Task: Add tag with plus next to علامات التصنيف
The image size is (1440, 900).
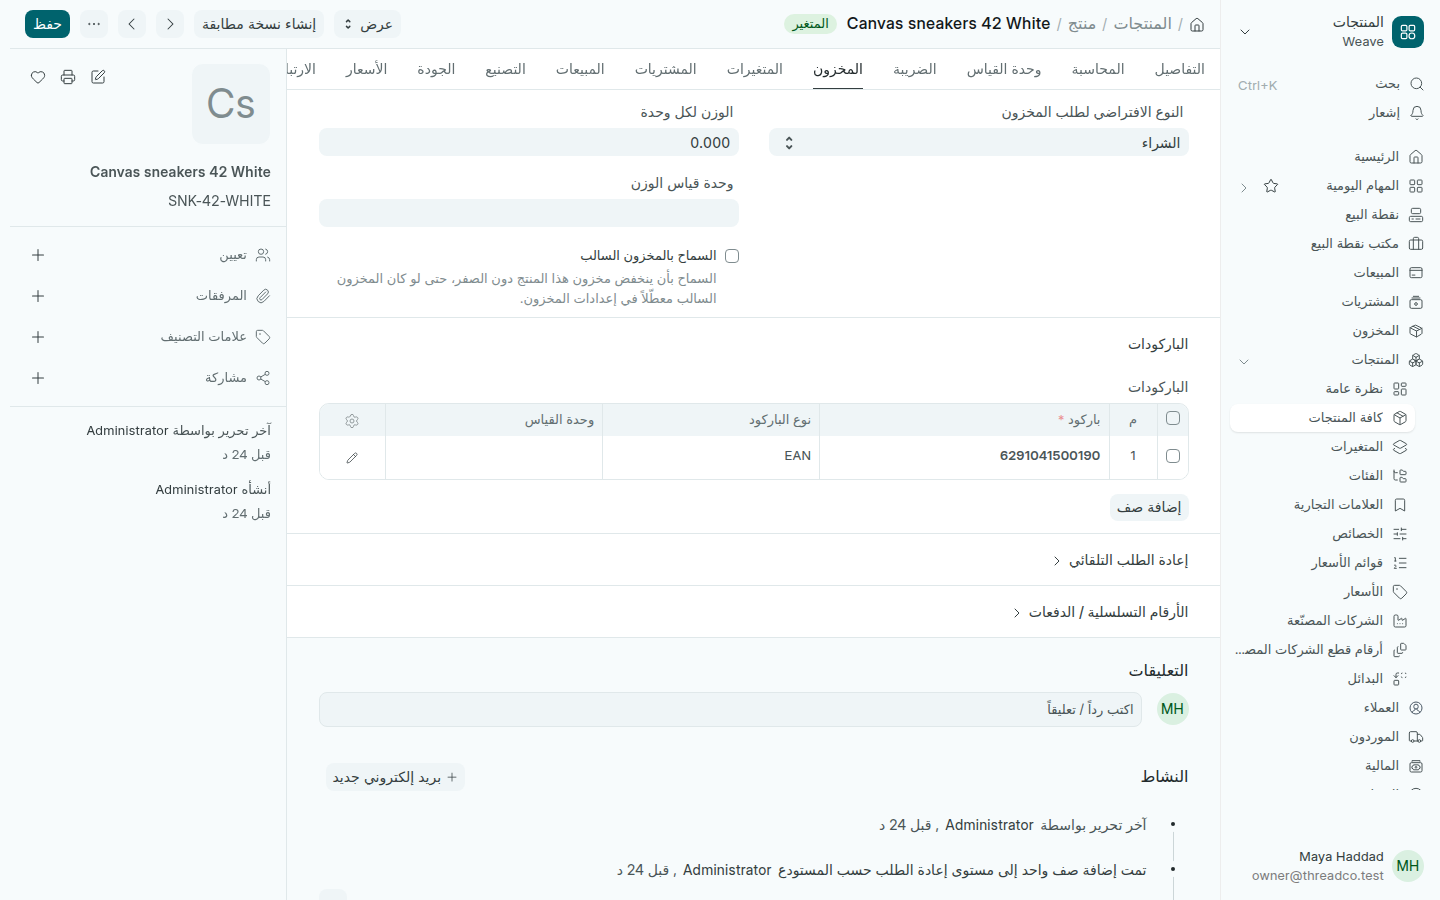Action: click(x=38, y=337)
